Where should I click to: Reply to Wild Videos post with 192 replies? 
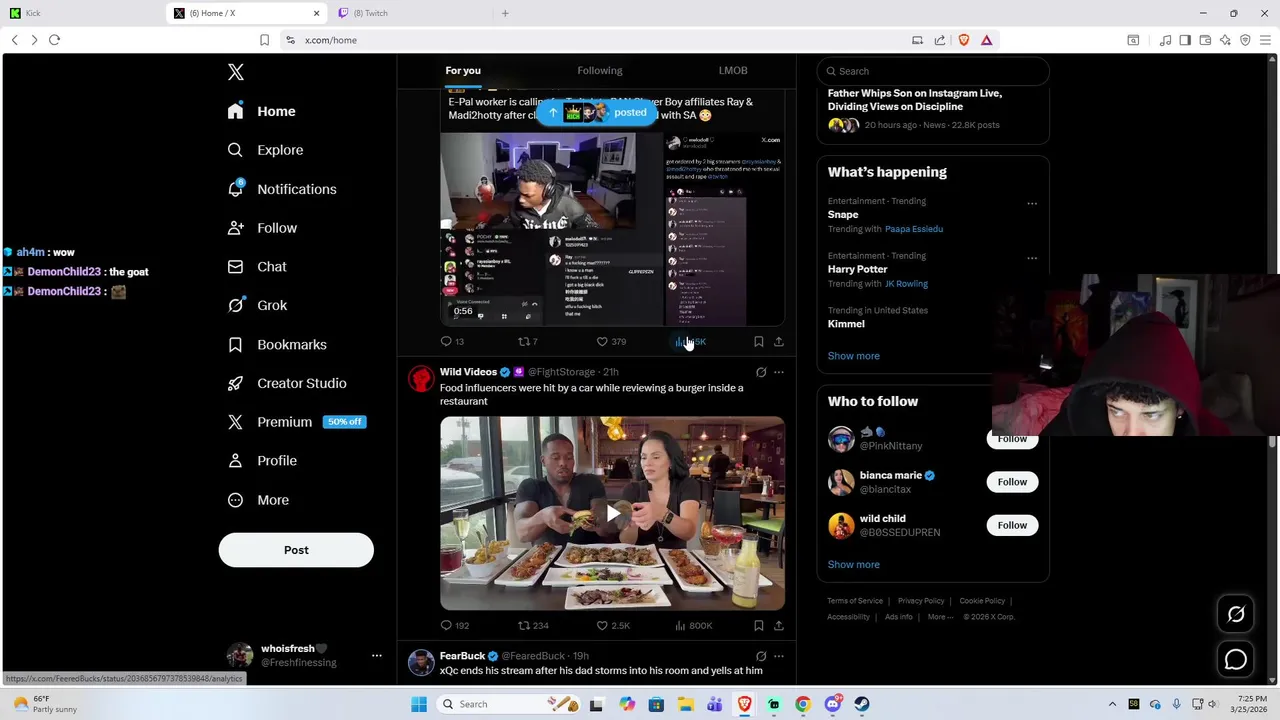coord(454,626)
